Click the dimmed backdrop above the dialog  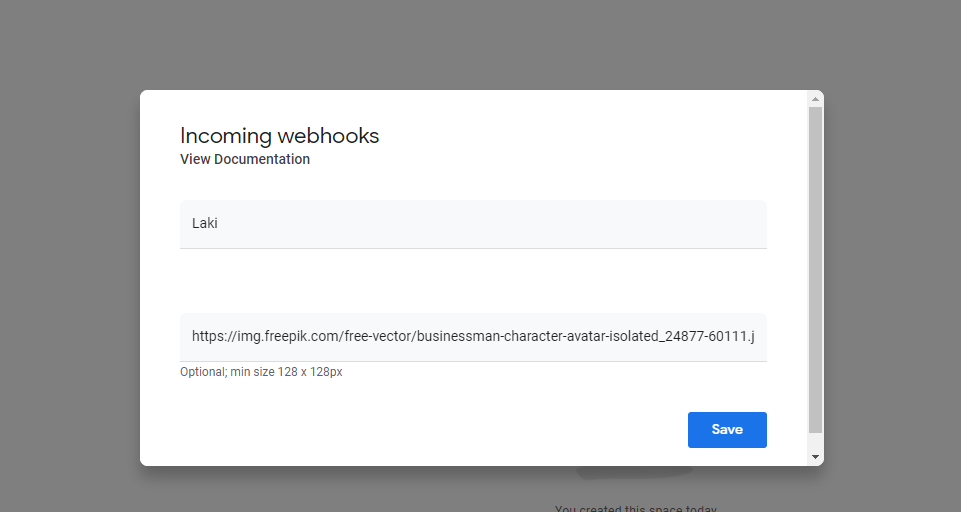tap(480, 45)
